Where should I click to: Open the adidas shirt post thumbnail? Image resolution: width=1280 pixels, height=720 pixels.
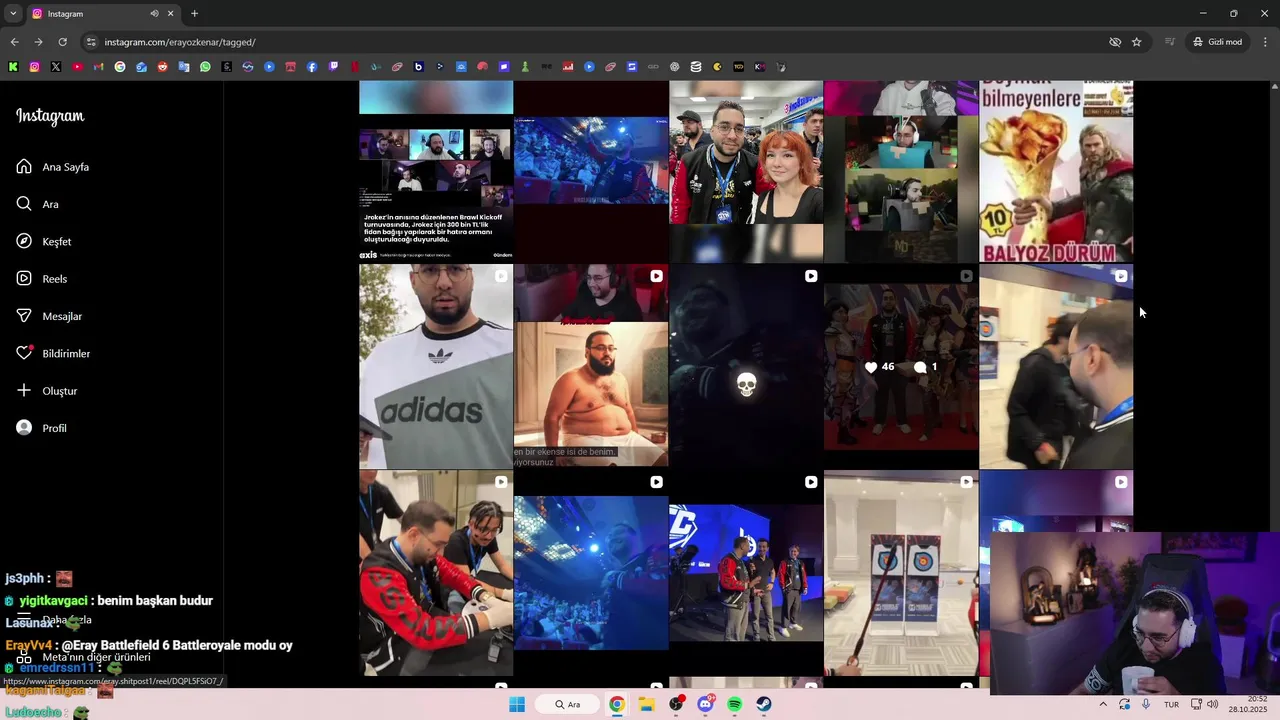tap(436, 366)
